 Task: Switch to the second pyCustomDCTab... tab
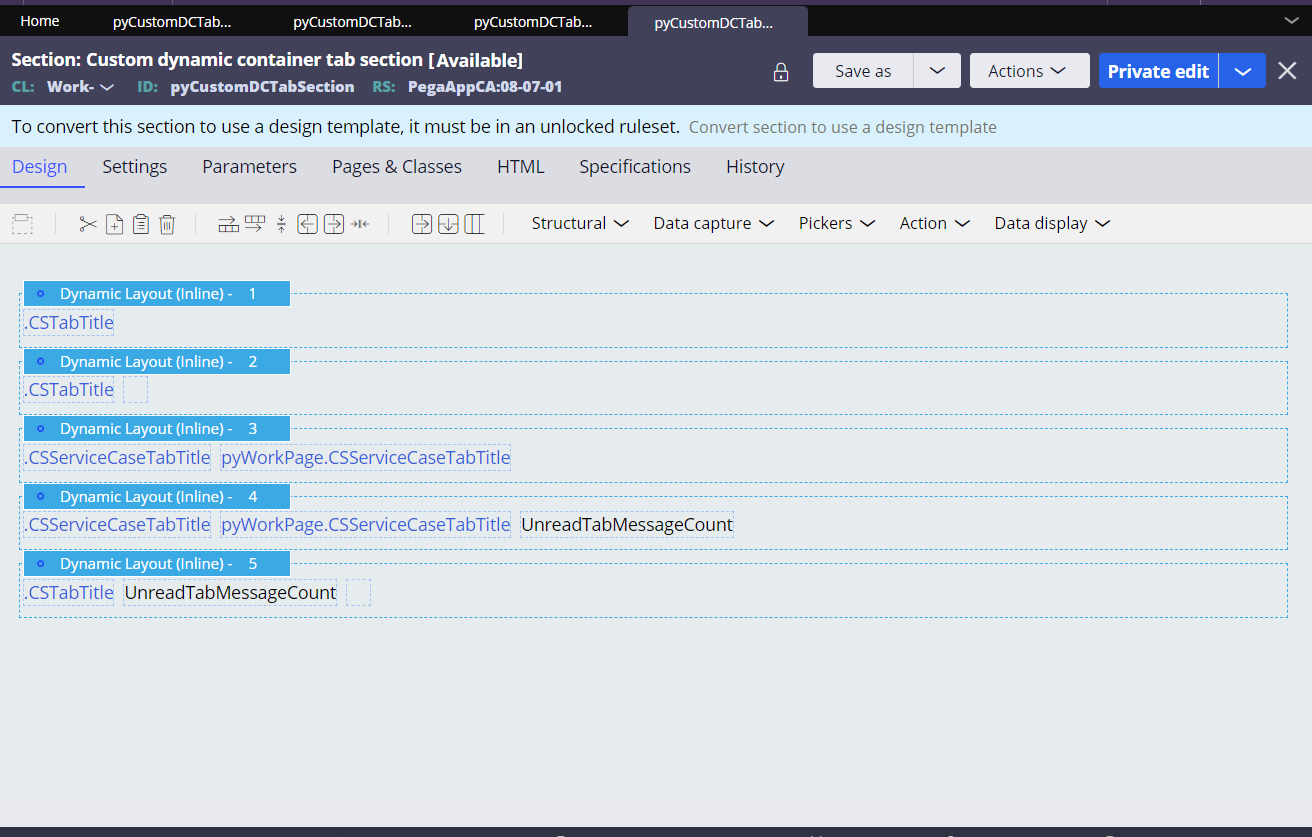(x=353, y=21)
